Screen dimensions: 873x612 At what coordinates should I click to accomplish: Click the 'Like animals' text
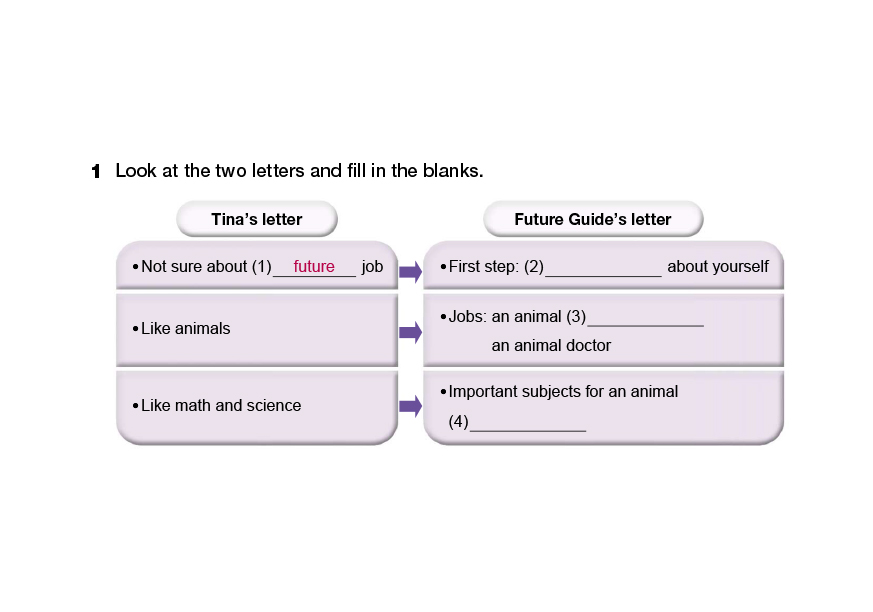185,328
